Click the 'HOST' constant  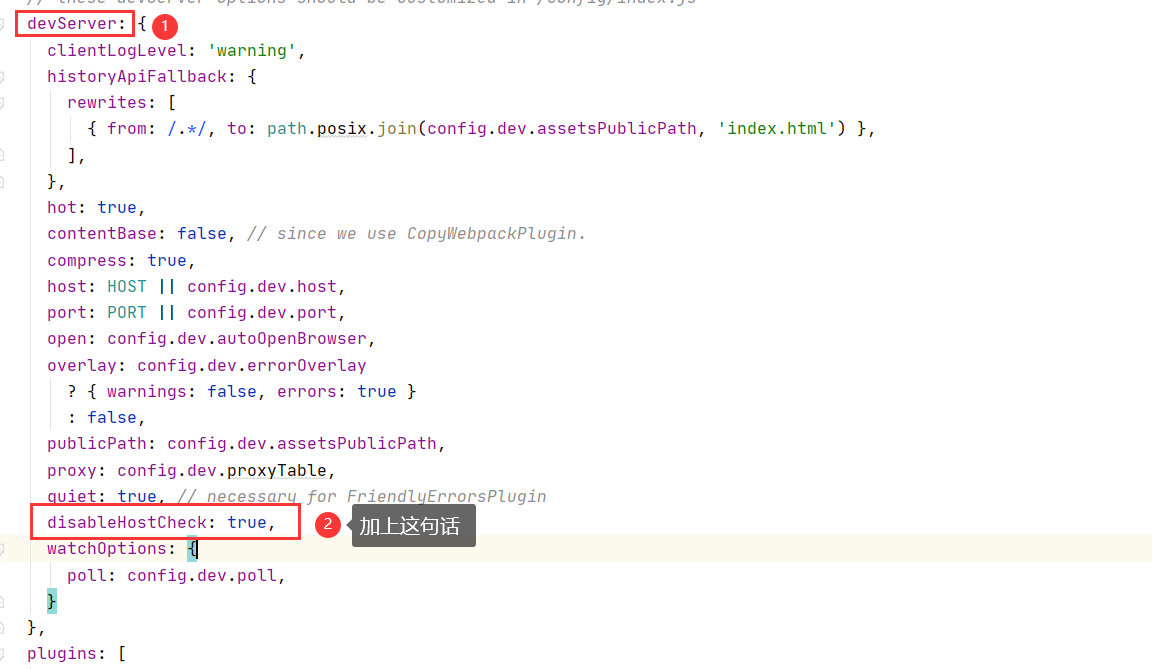[126, 286]
